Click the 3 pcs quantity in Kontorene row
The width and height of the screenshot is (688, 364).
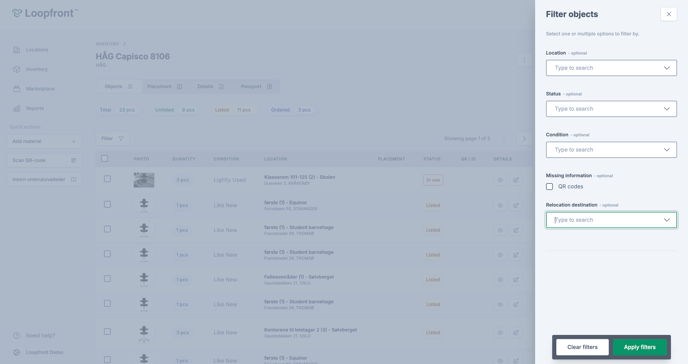tap(183, 332)
